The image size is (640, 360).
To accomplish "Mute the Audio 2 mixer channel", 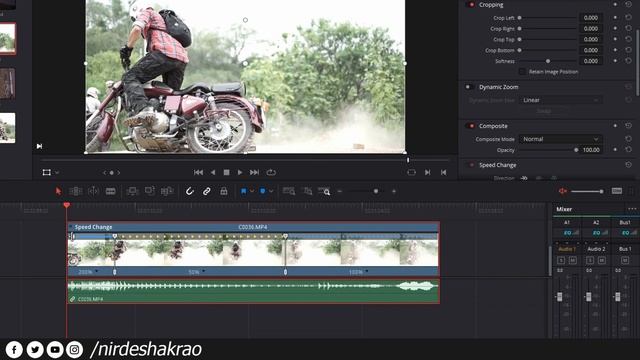I will click(x=602, y=260).
